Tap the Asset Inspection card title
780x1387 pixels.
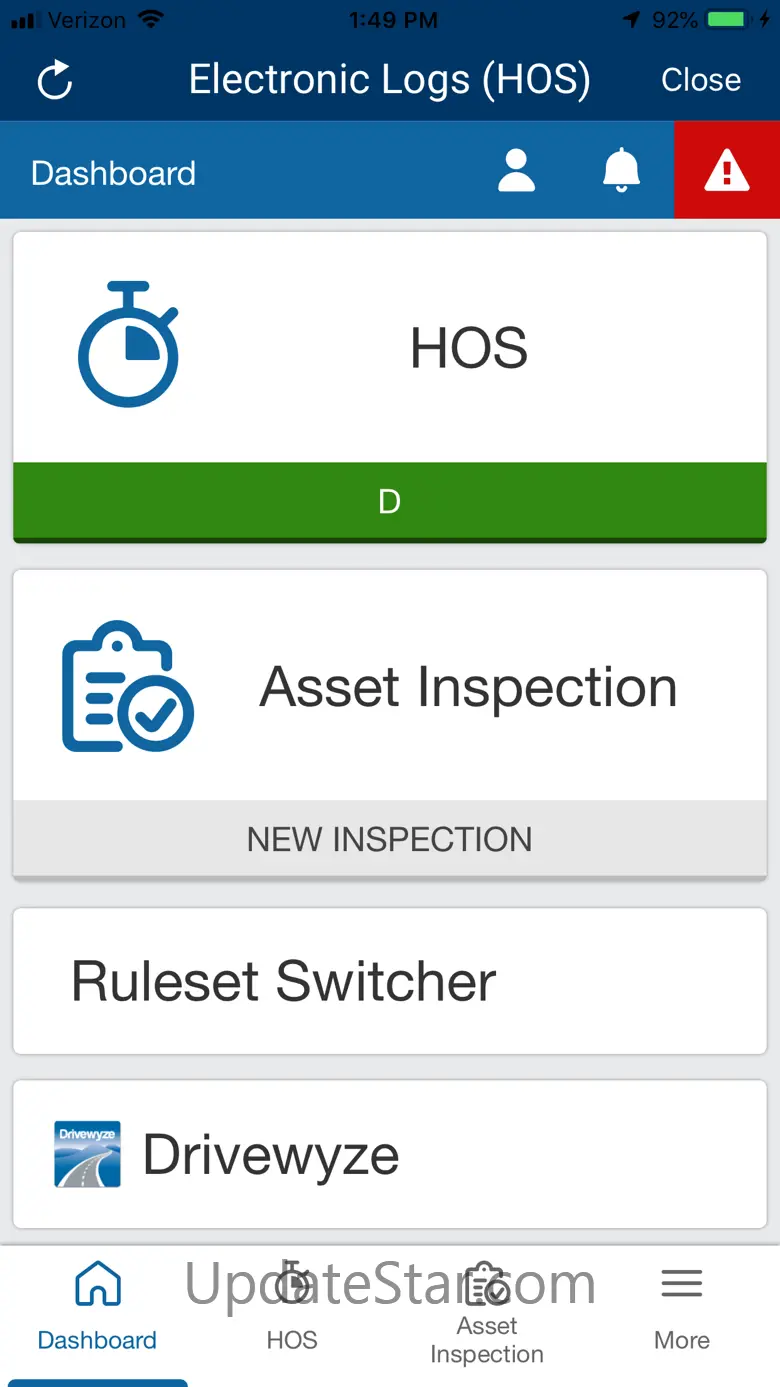coord(469,687)
